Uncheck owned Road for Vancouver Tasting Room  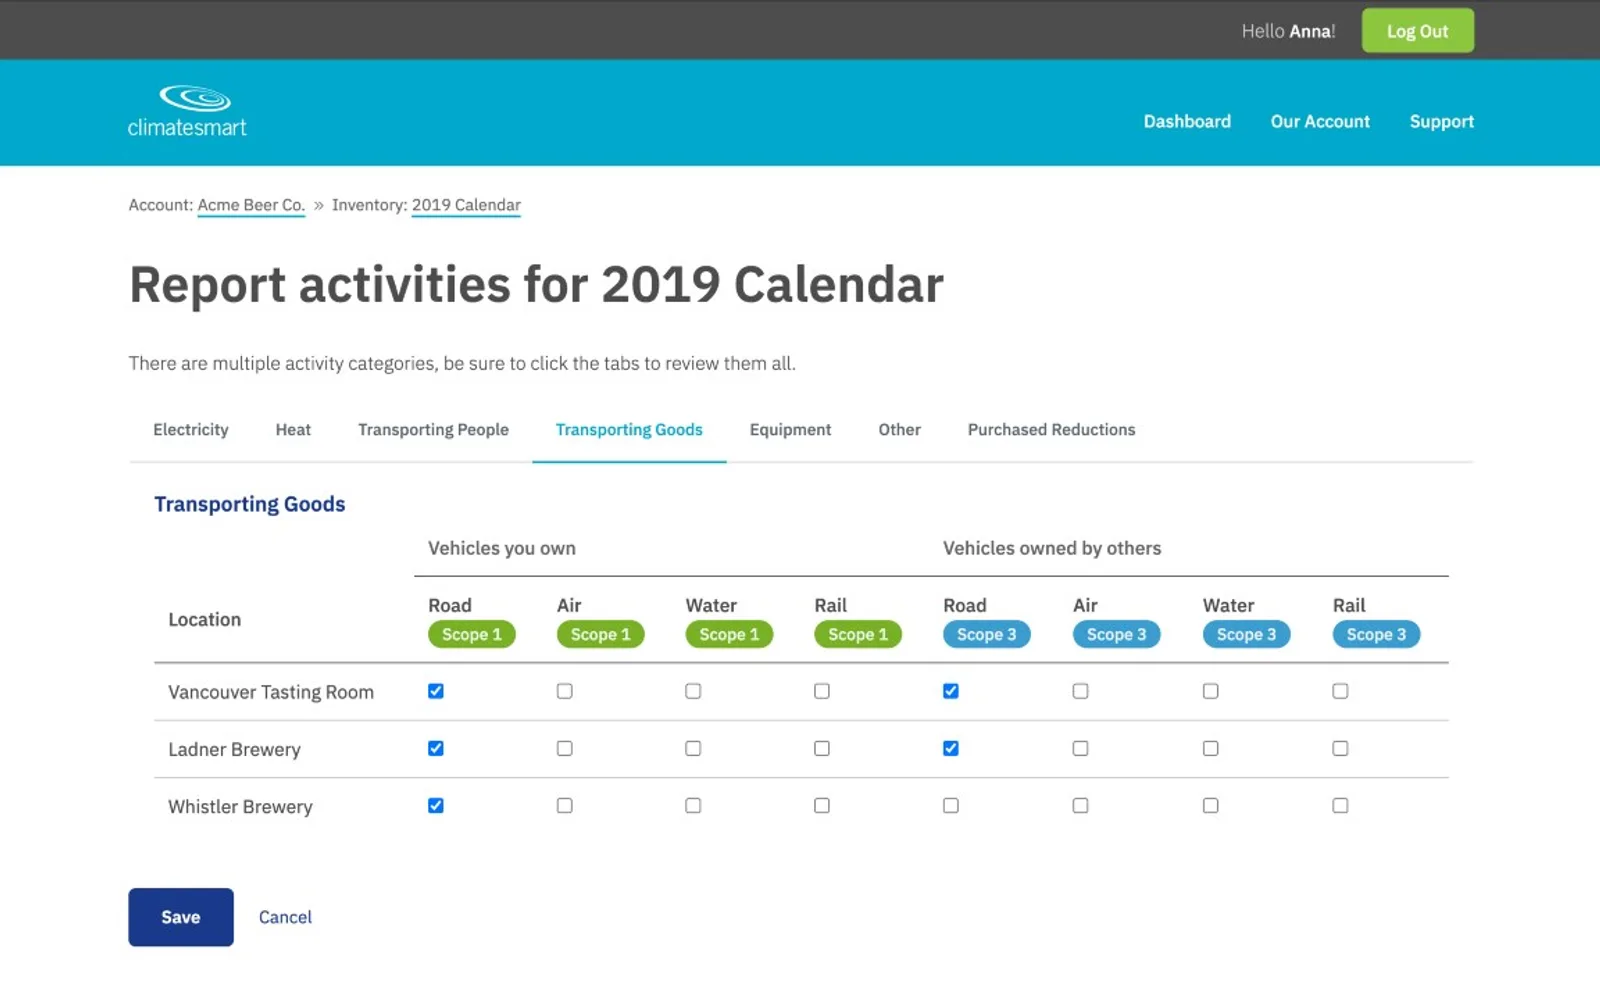[x=436, y=691]
